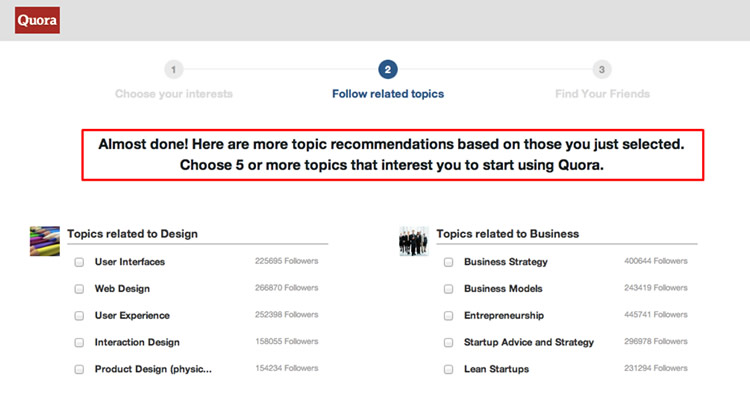Tick the User Experience checkbox

coord(79,316)
